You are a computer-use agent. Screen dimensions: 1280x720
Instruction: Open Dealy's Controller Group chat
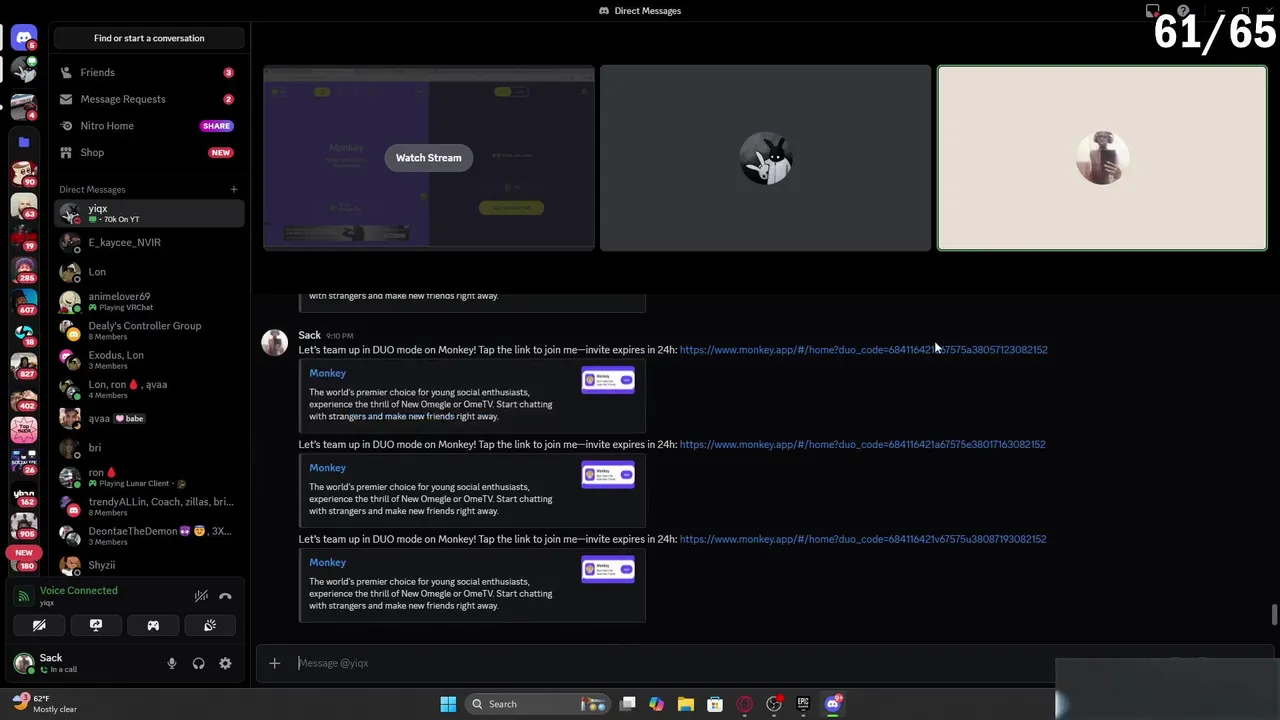[149, 330]
